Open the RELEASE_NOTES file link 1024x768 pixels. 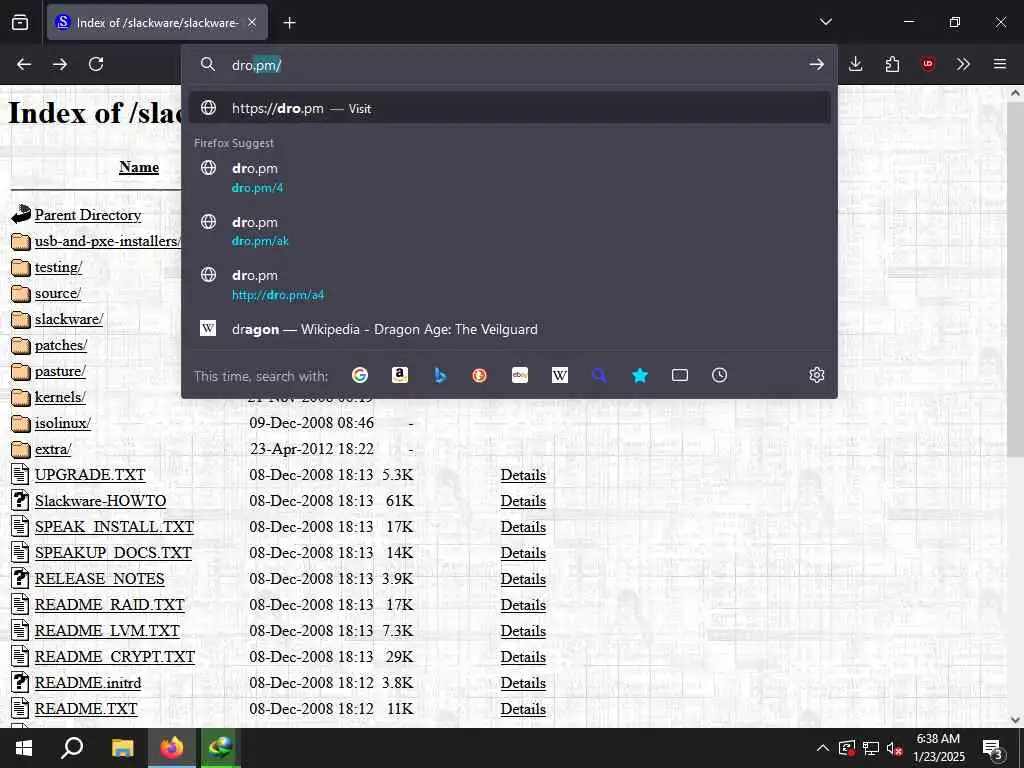pos(99,579)
